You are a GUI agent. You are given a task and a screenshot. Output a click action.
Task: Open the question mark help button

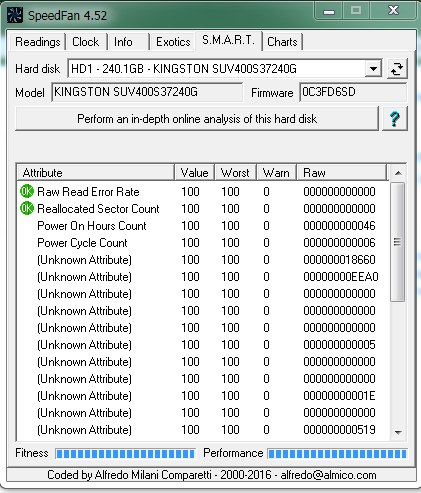tap(395, 119)
